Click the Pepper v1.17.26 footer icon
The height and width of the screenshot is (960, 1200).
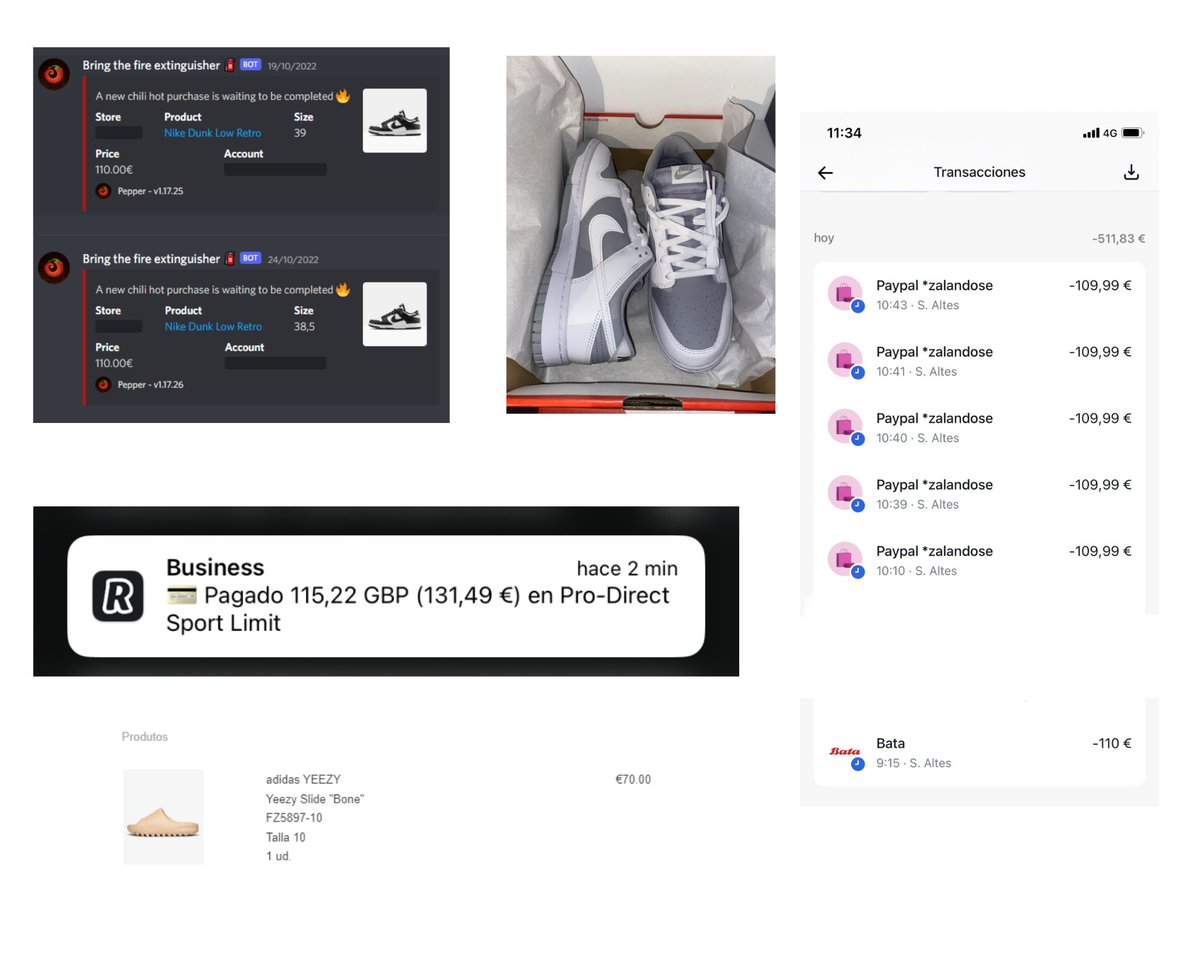[103, 384]
